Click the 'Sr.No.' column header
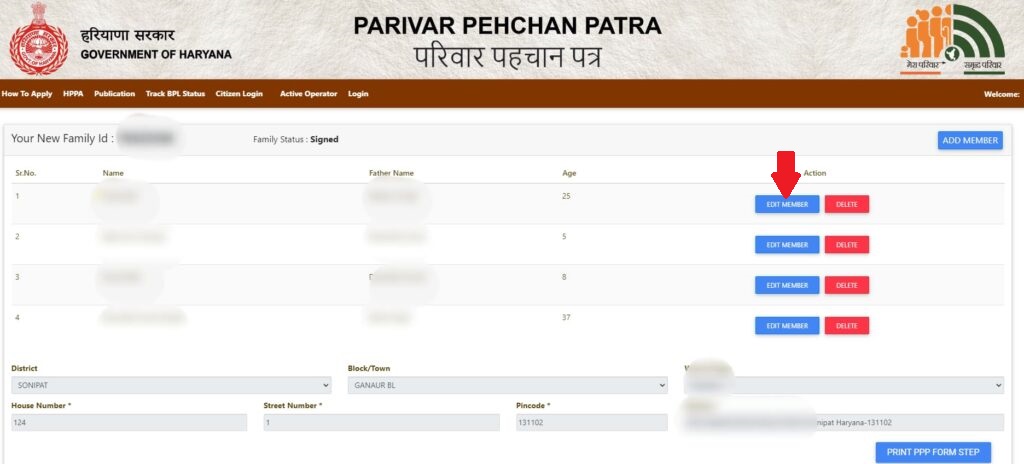Image resolution: width=1024 pixels, height=464 pixels. [24, 173]
